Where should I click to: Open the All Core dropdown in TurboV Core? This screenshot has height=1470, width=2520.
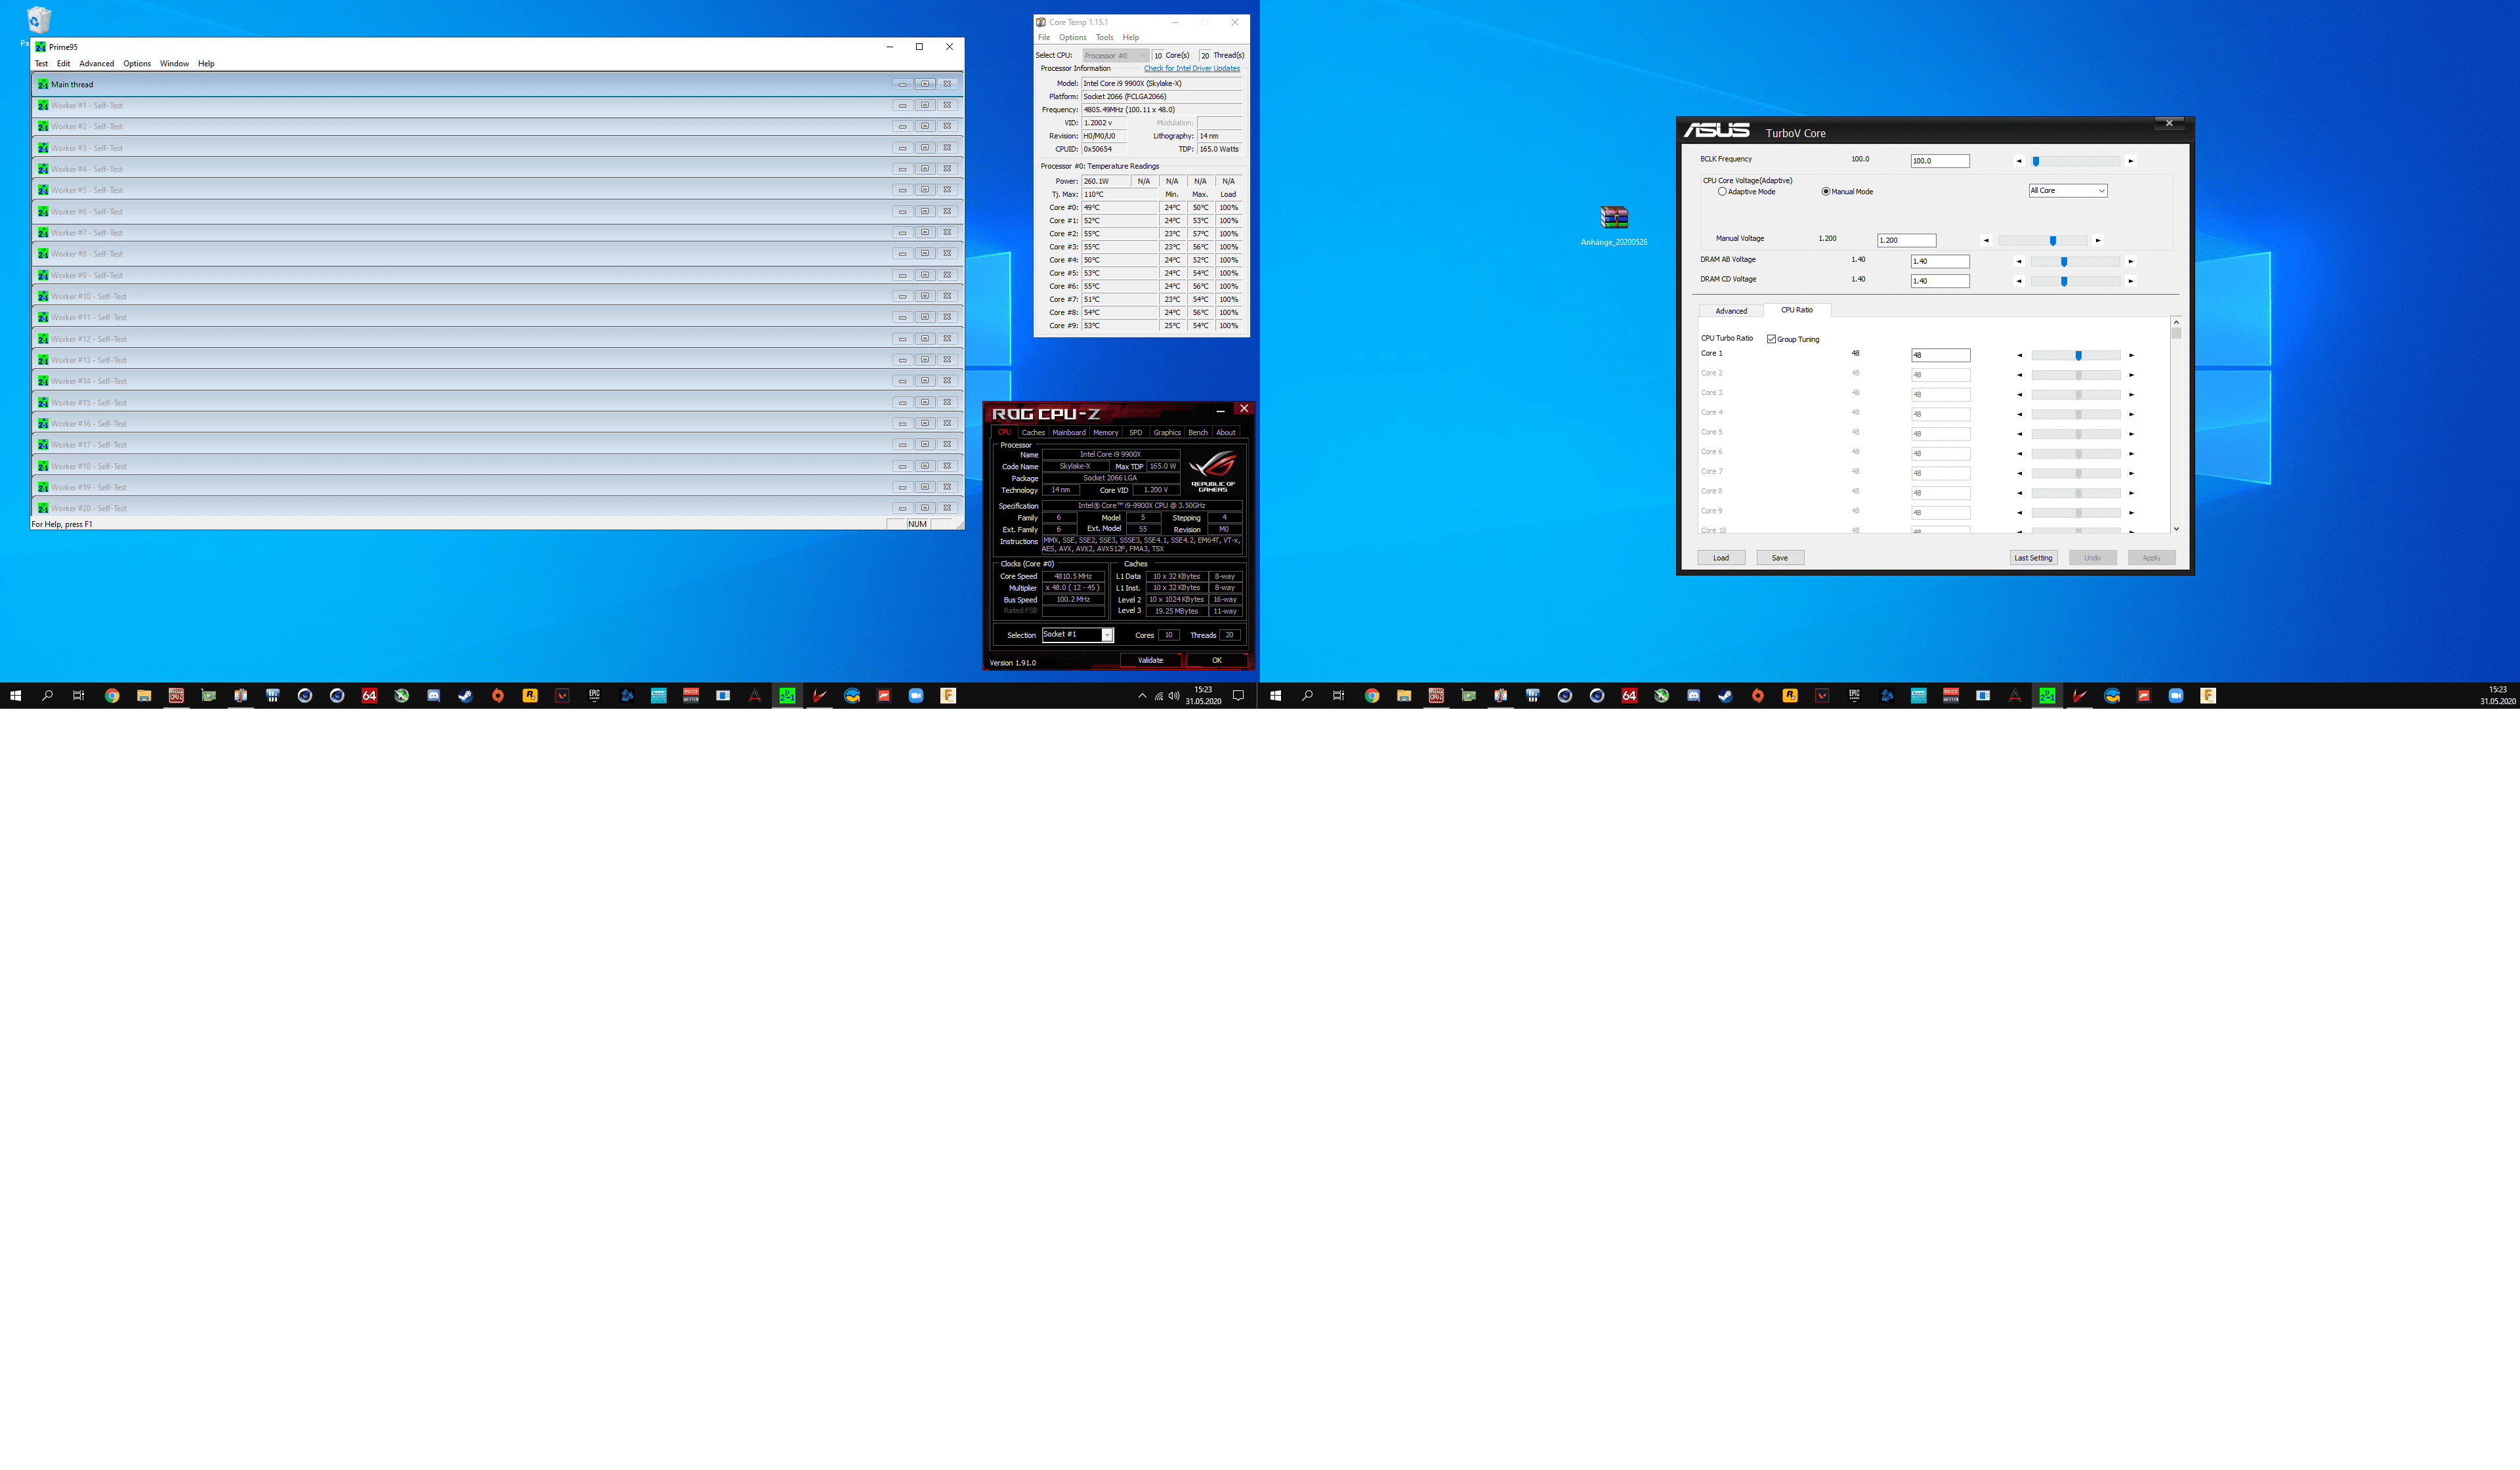[x=2067, y=190]
